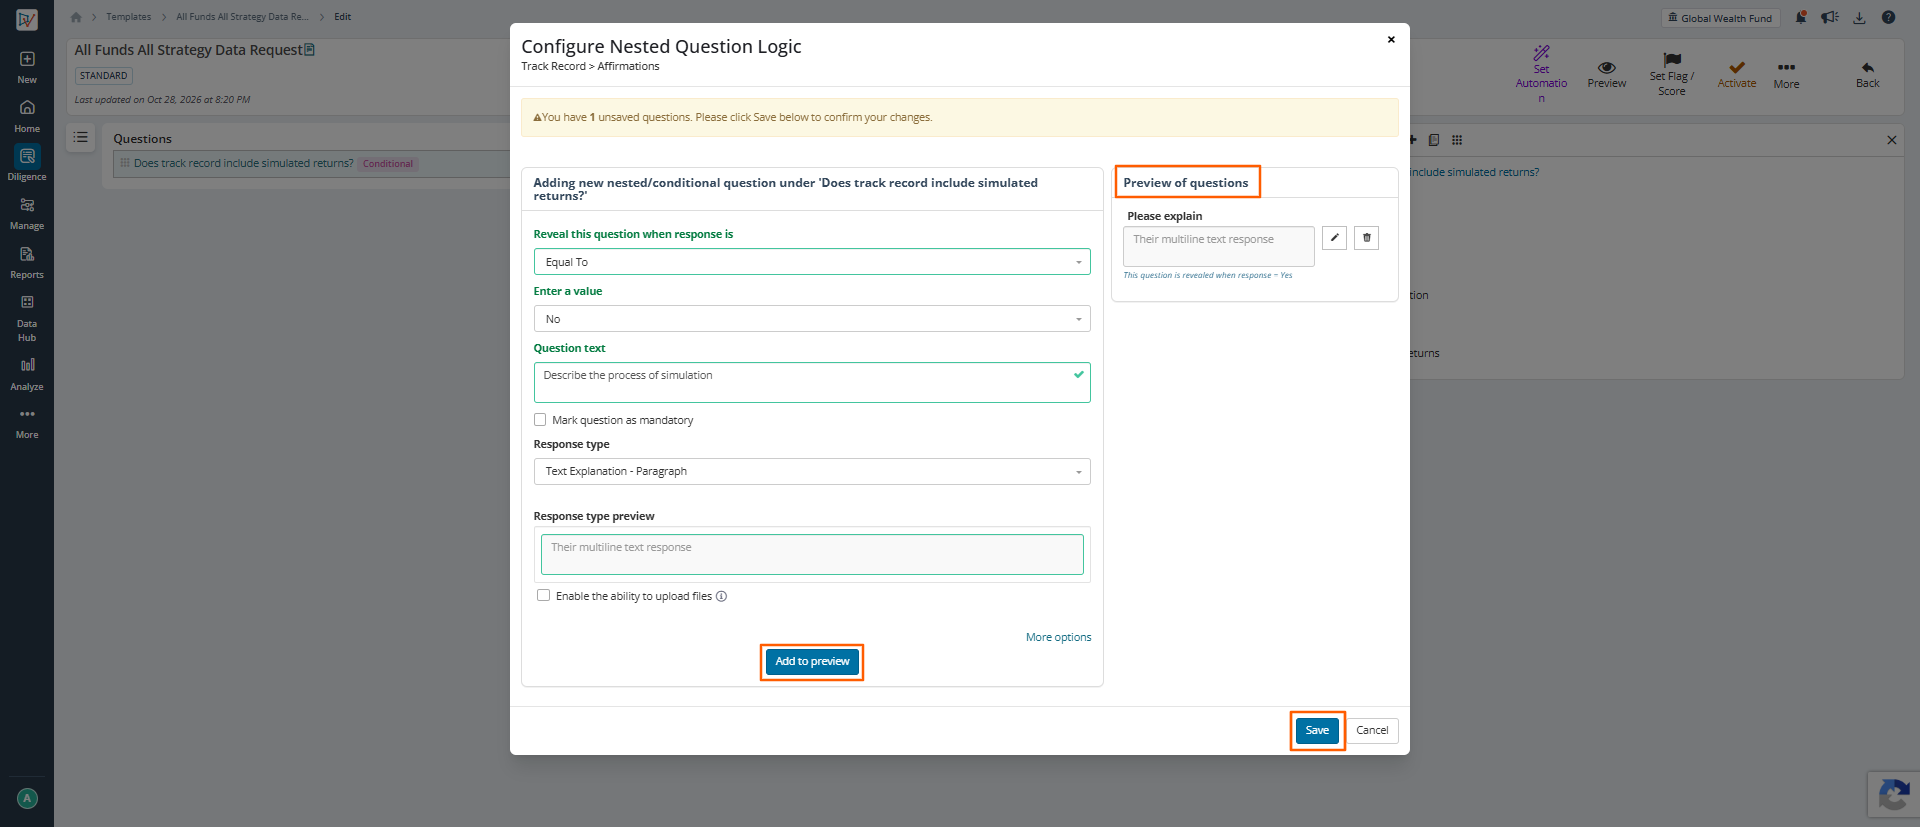This screenshot has height=827, width=1920.
Task: Click the Back arrow in the toolbar
Action: click(x=1867, y=68)
